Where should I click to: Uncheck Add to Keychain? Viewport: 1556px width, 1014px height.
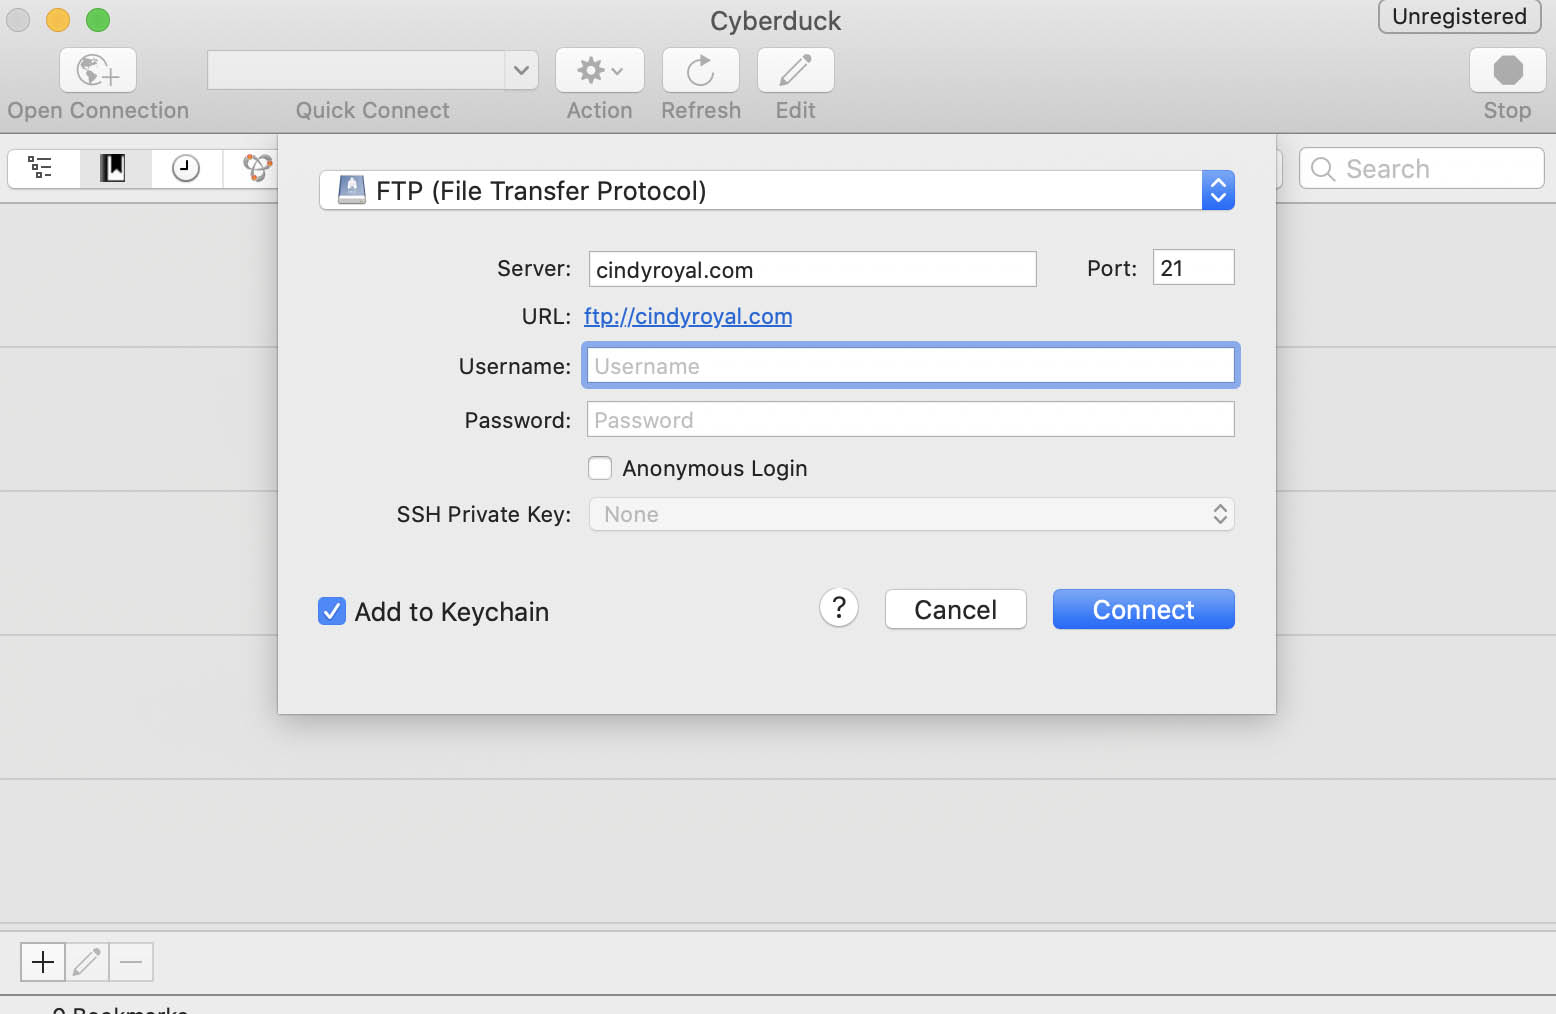click(x=332, y=611)
